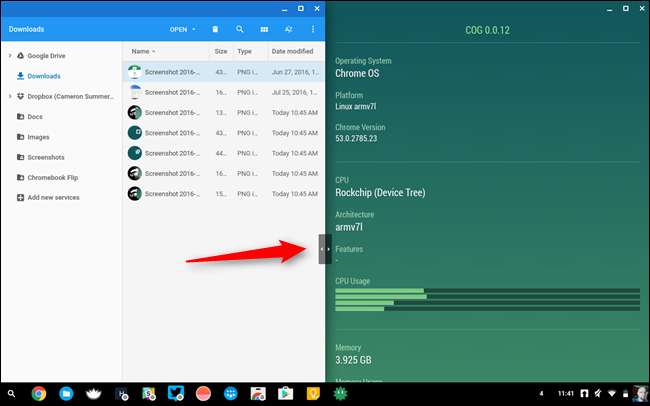Open the user avatar in system tray

point(640,394)
